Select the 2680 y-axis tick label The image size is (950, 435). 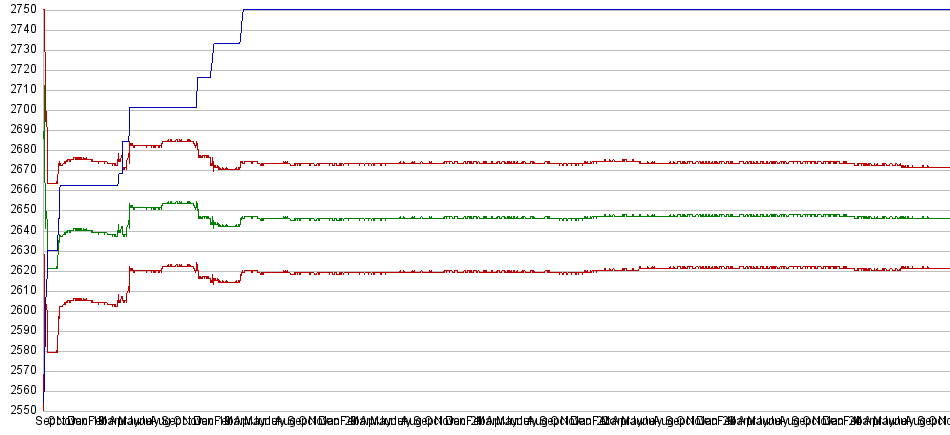pos(20,149)
